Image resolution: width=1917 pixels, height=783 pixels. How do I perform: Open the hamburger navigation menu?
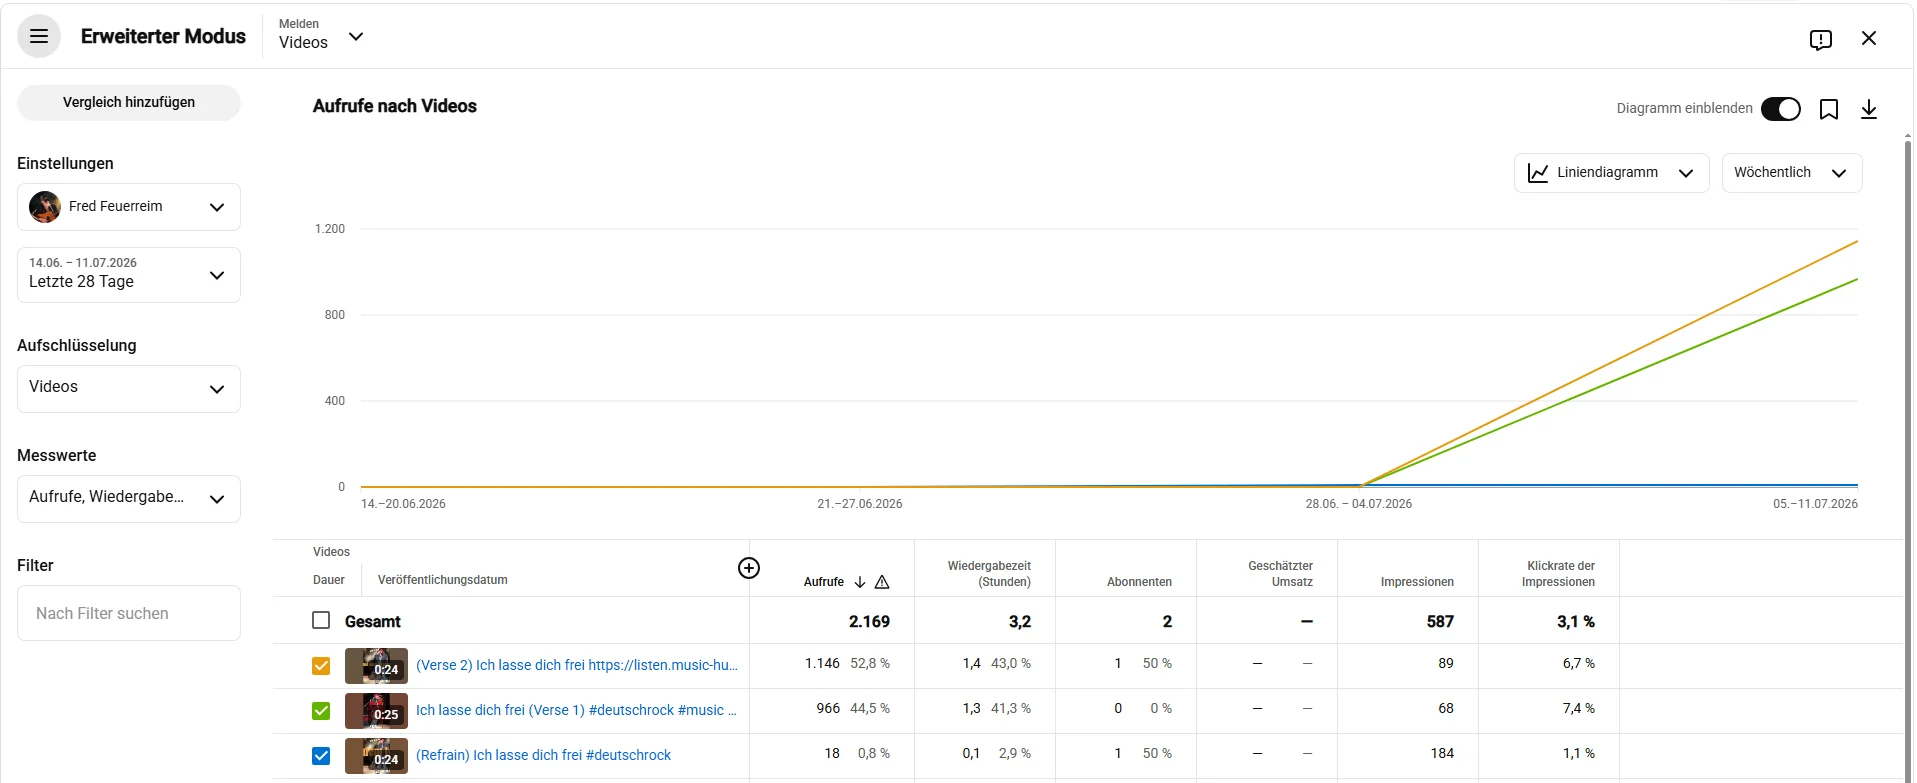39,37
